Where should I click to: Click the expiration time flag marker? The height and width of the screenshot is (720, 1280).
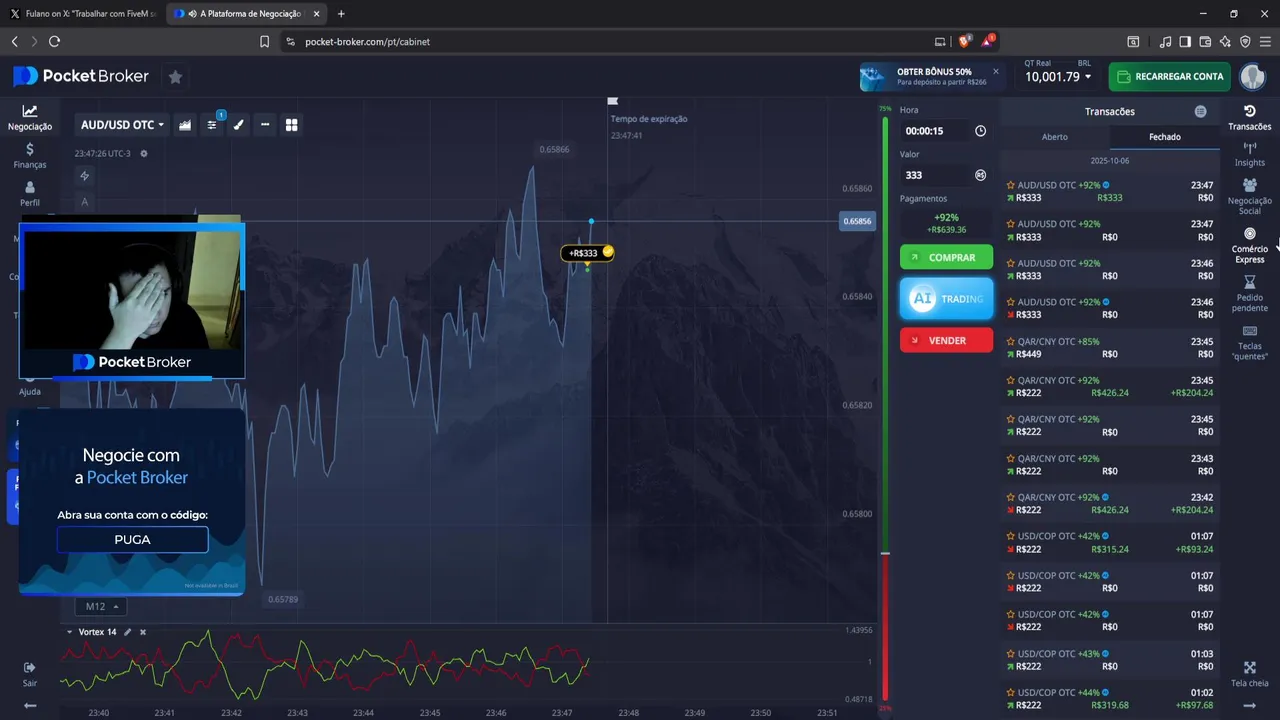coord(613,101)
